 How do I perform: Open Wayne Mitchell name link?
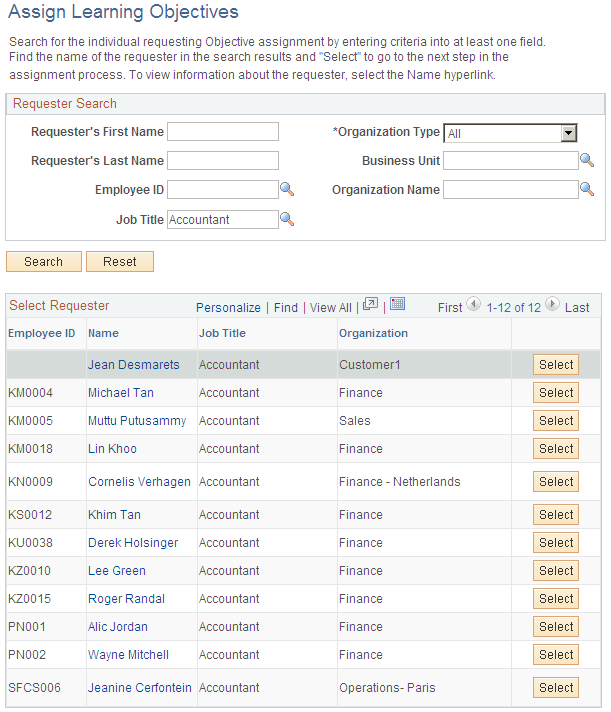click(128, 655)
